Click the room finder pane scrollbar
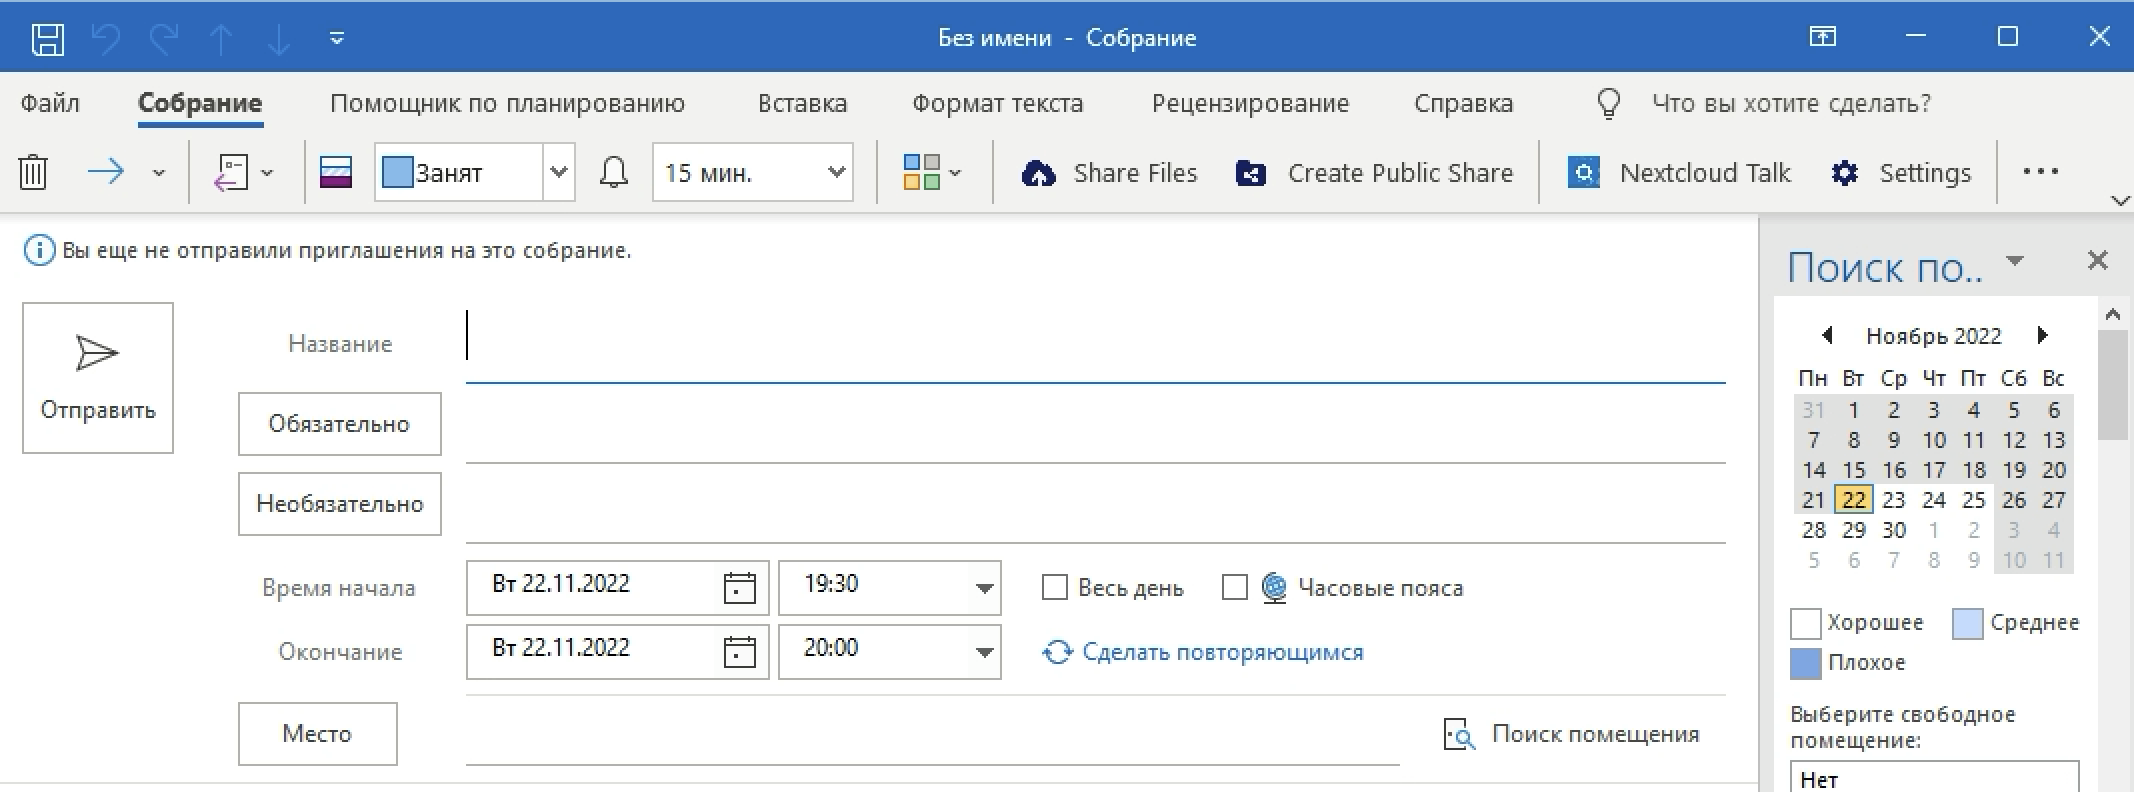The width and height of the screenshot is (2134, 792). tap(2113, 385)
